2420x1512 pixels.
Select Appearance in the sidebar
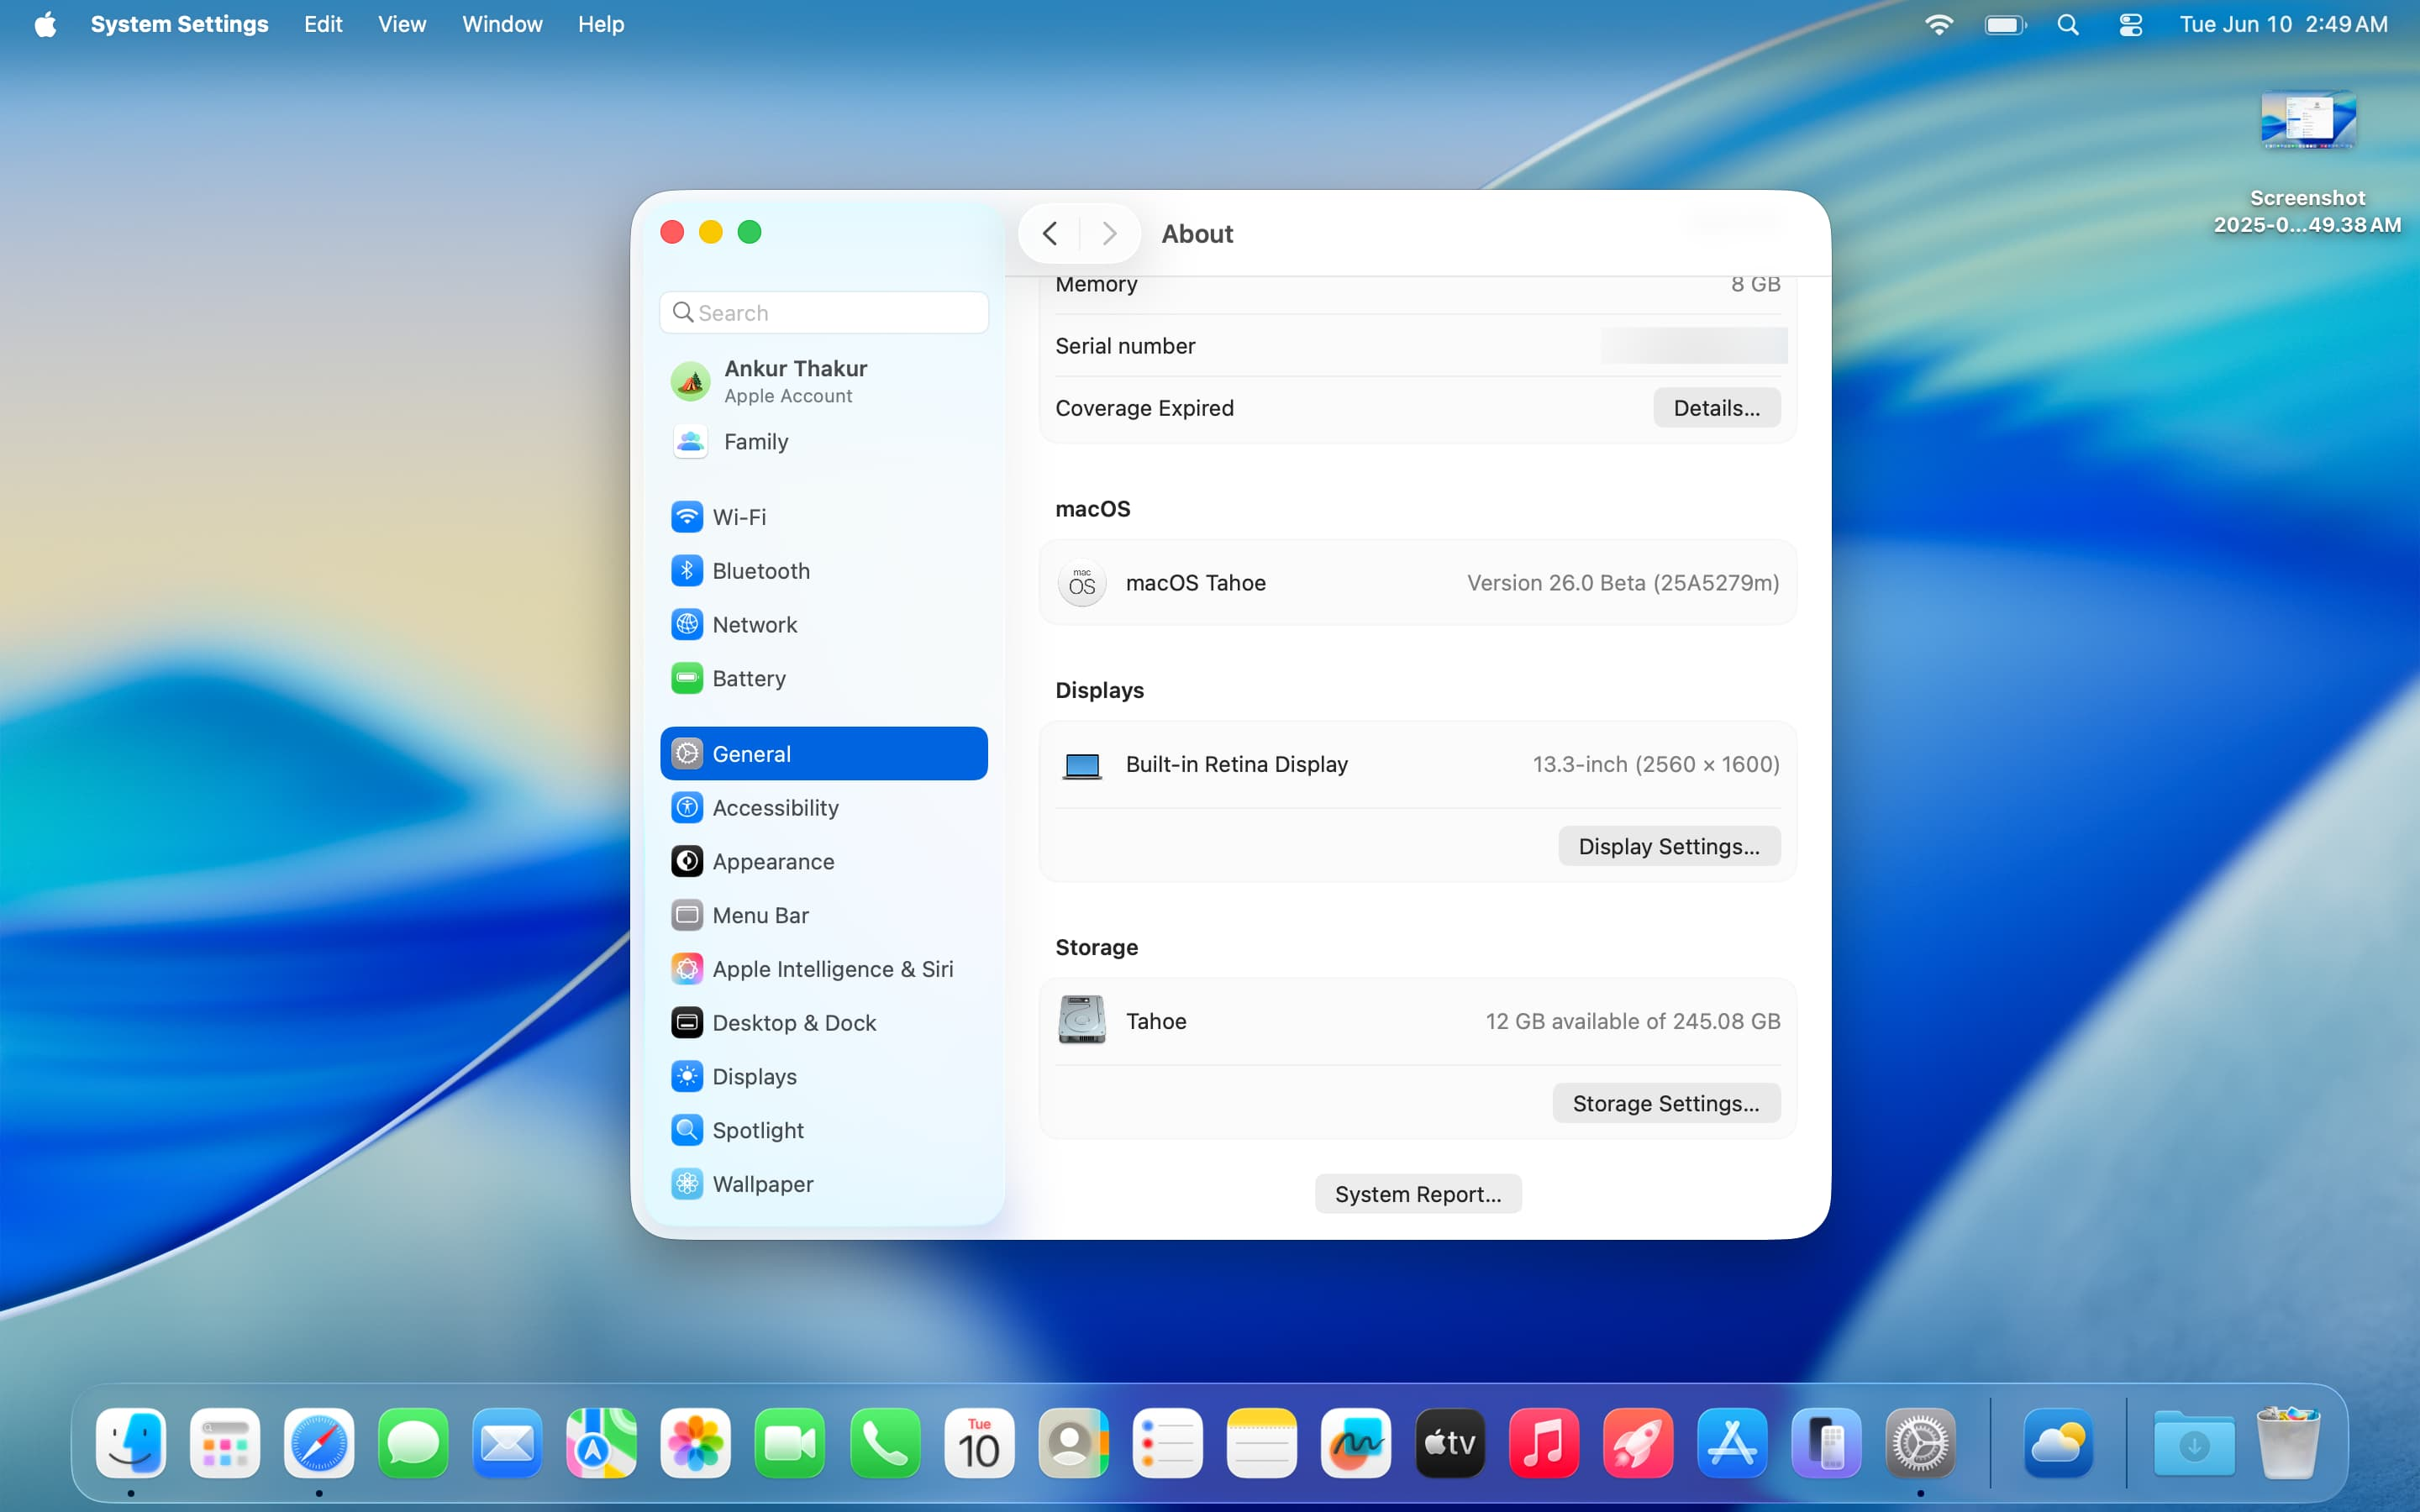coord(772,862)
